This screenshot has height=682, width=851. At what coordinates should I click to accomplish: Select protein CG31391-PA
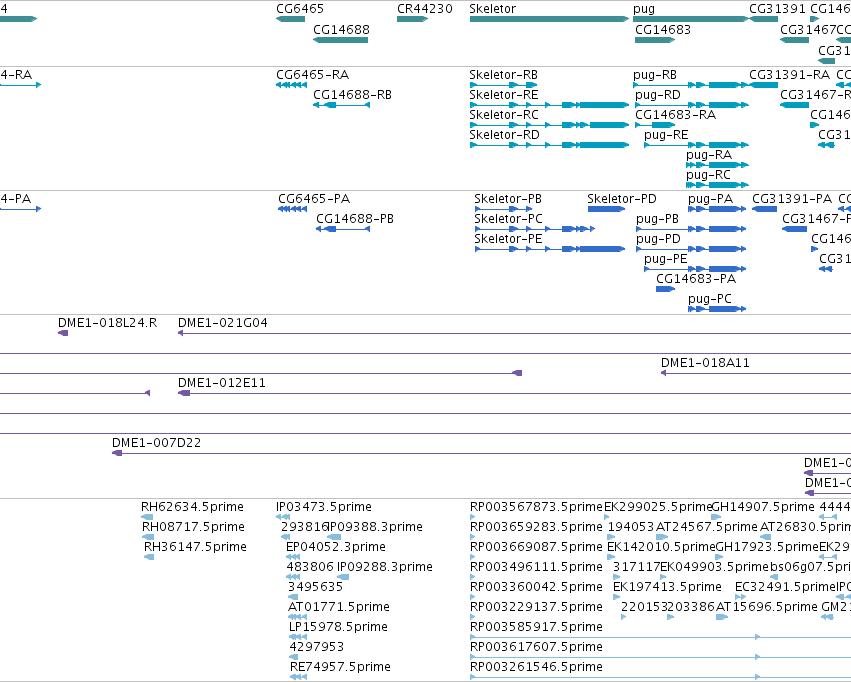pos(764,209)
